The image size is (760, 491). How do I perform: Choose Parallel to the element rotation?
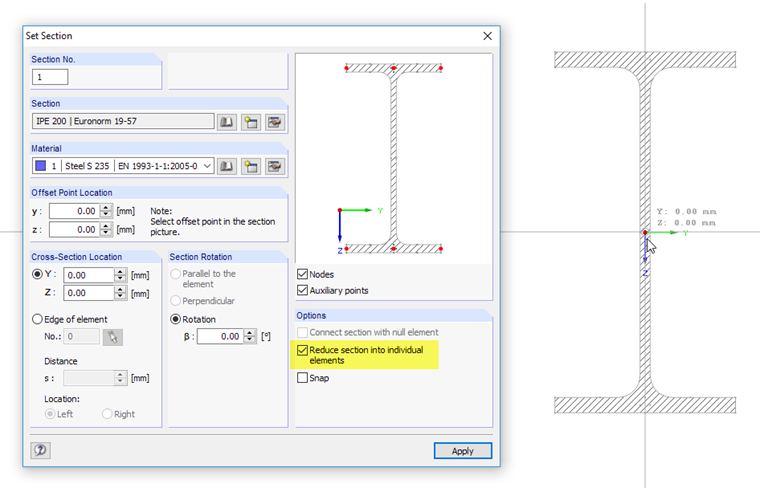(175, 274)
